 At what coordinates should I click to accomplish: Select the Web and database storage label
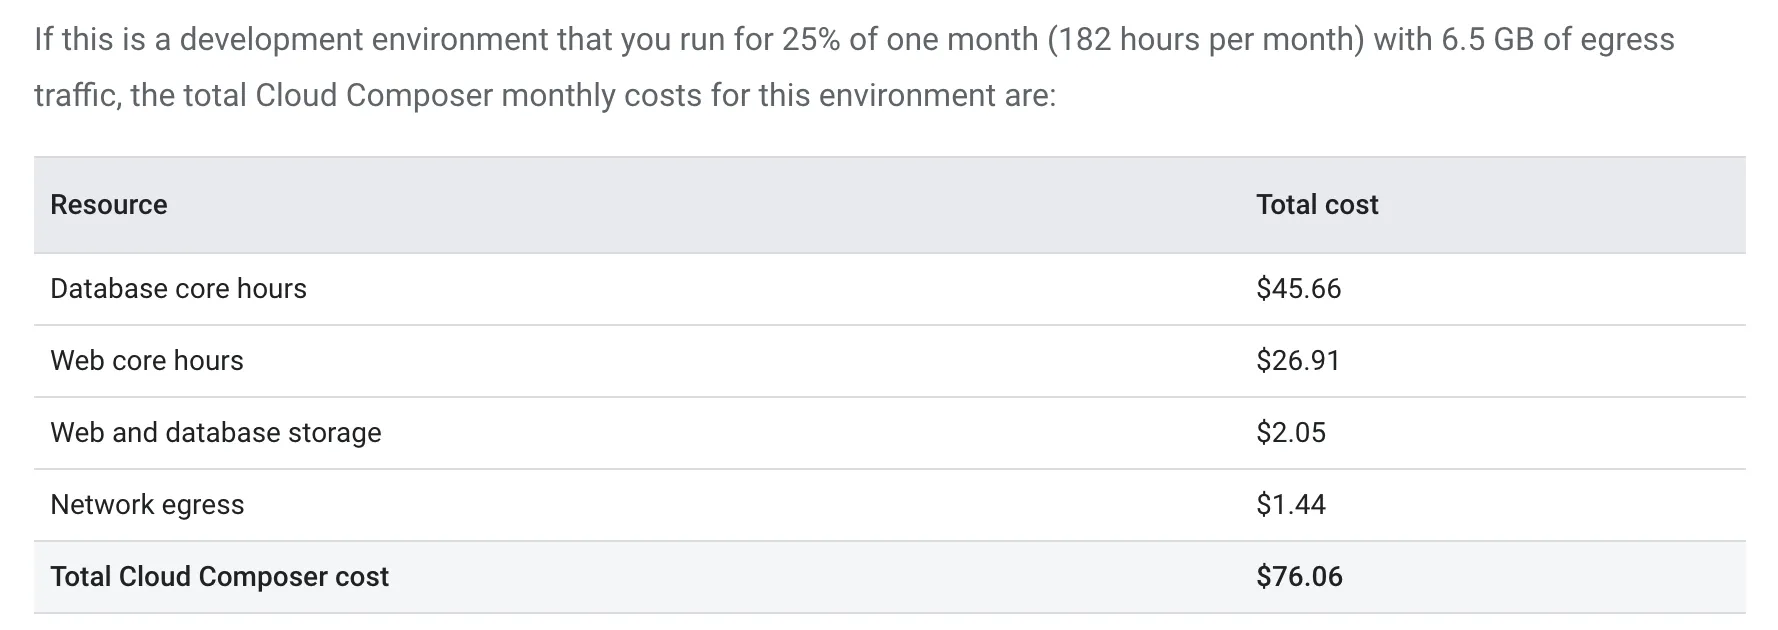pos(216,433)
